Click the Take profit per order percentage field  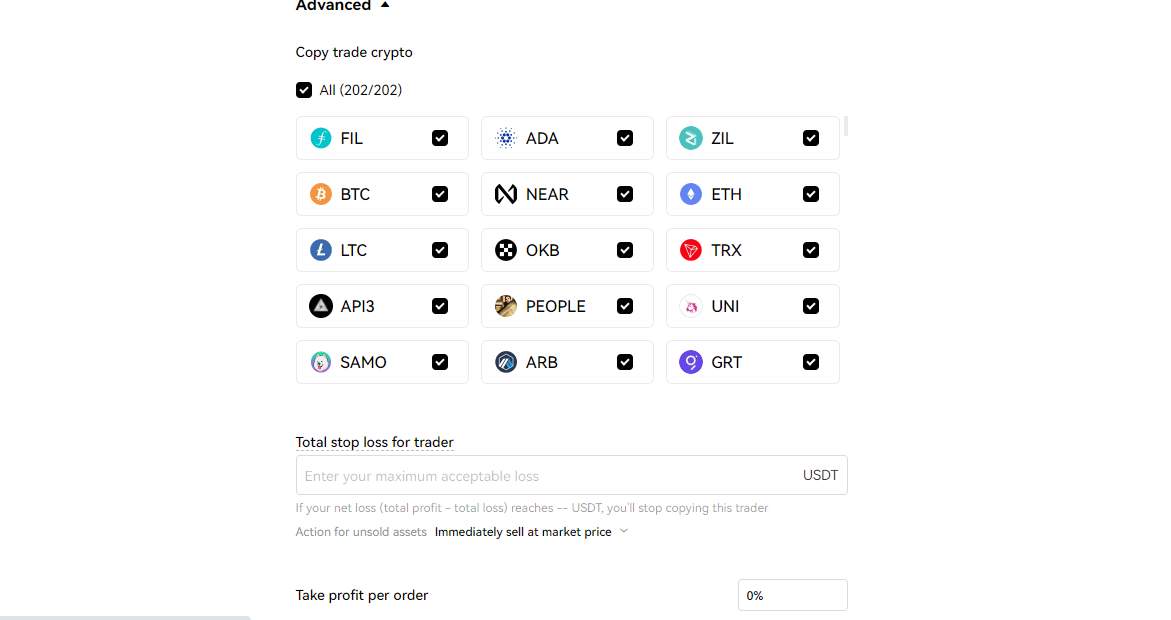792,595
